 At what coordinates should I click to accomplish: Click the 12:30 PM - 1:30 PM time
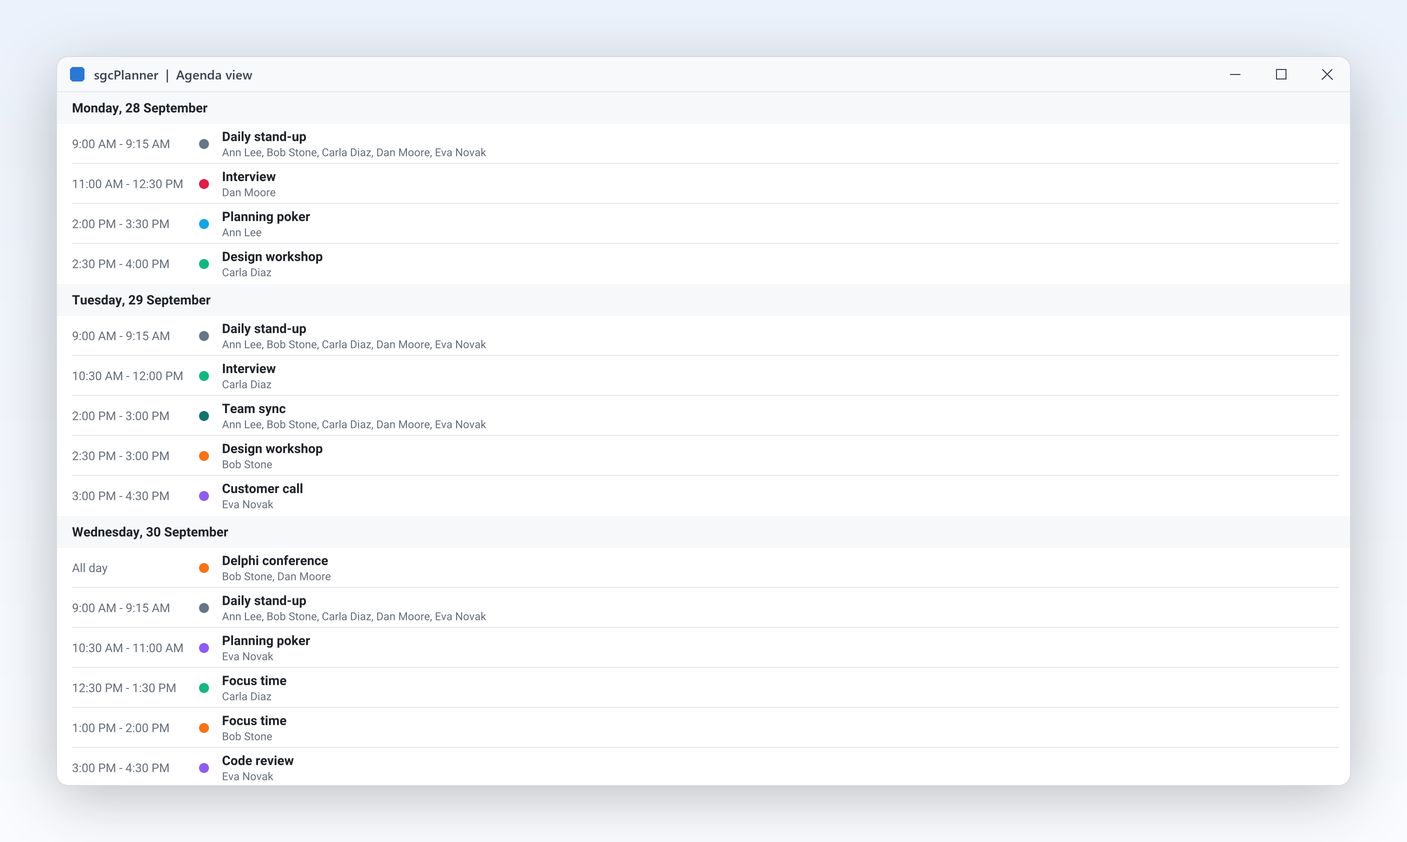click(124, 688)
